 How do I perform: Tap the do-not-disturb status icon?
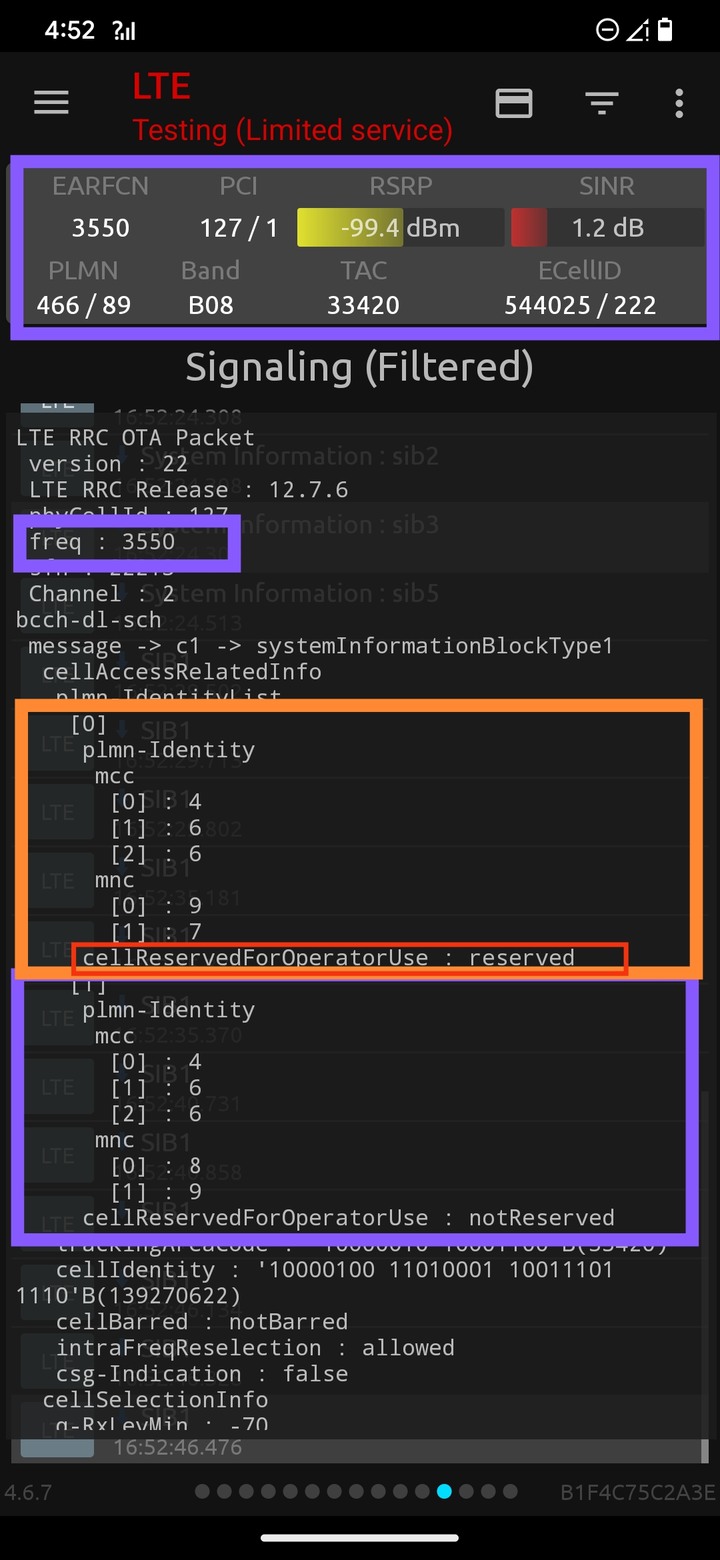tap(607, 30)
